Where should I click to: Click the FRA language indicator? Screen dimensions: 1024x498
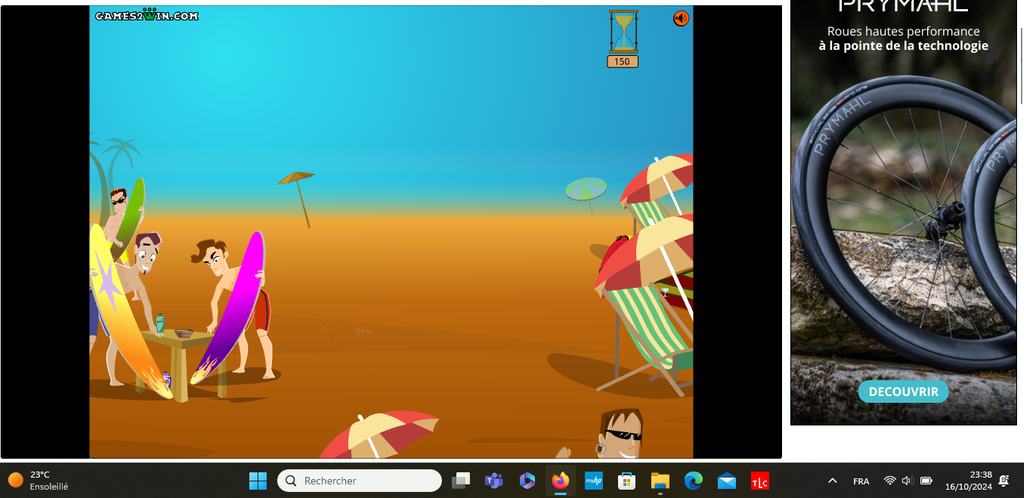tap(861, 481)
